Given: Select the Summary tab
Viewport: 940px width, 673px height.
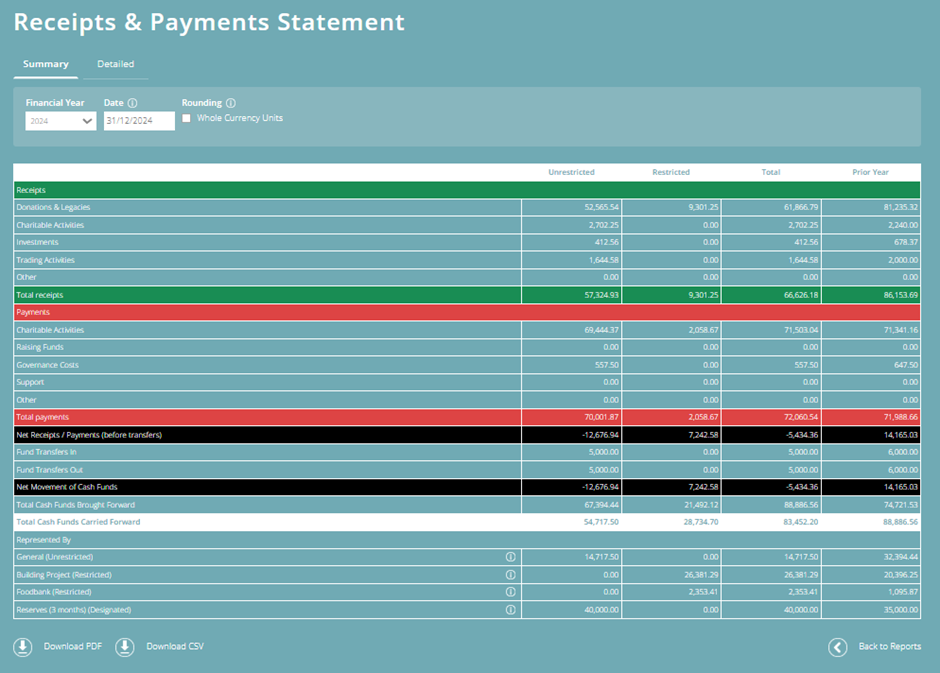Looking at the screenshot, I should 45,63.
